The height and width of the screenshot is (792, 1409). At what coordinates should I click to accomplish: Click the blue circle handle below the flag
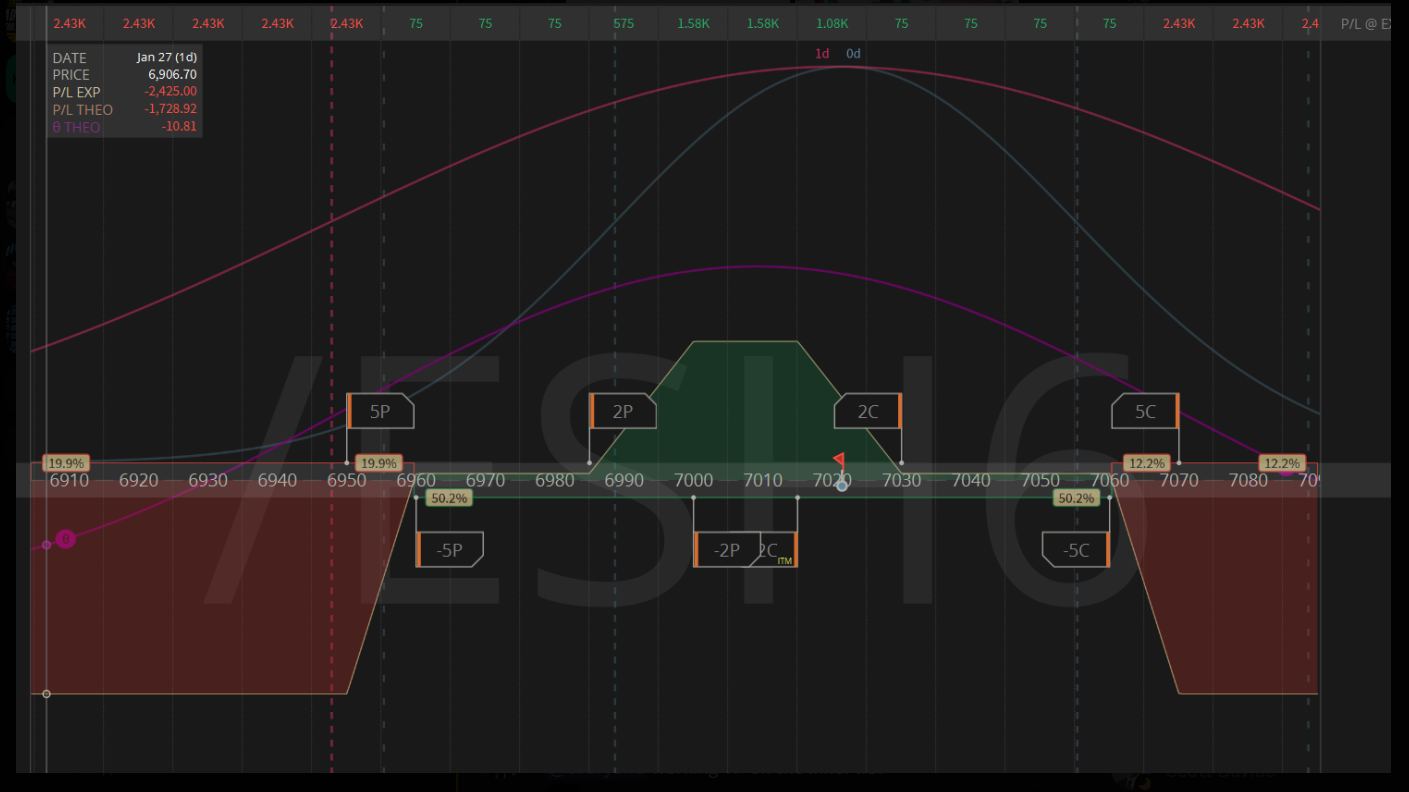pos(842,485)
